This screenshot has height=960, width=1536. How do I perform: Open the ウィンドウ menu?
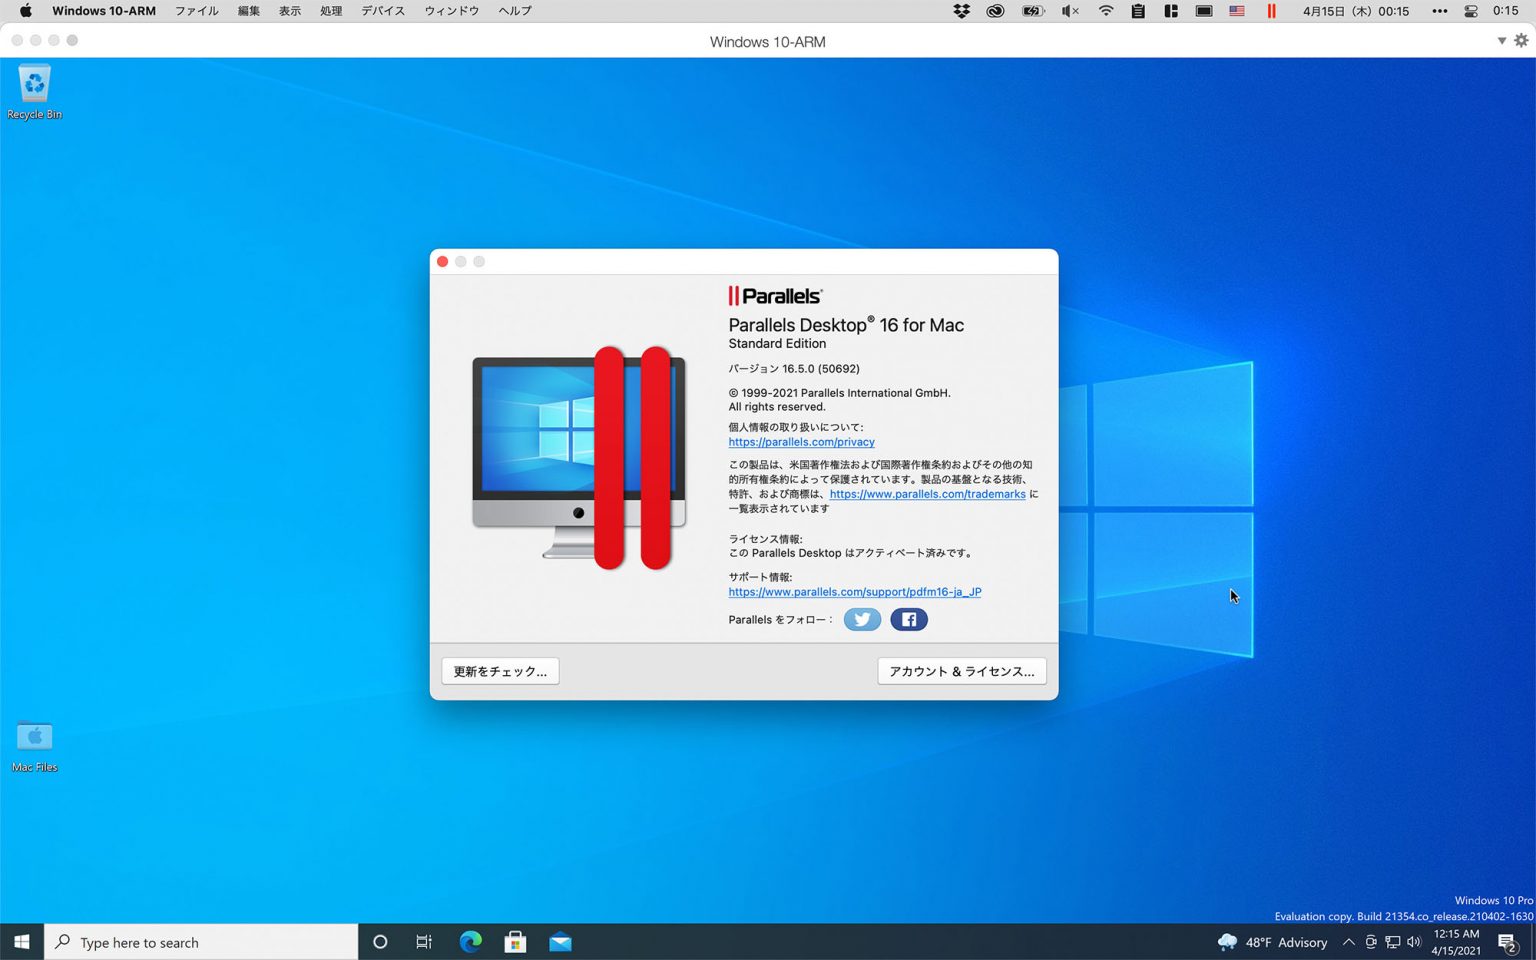[x=452, y=11]
